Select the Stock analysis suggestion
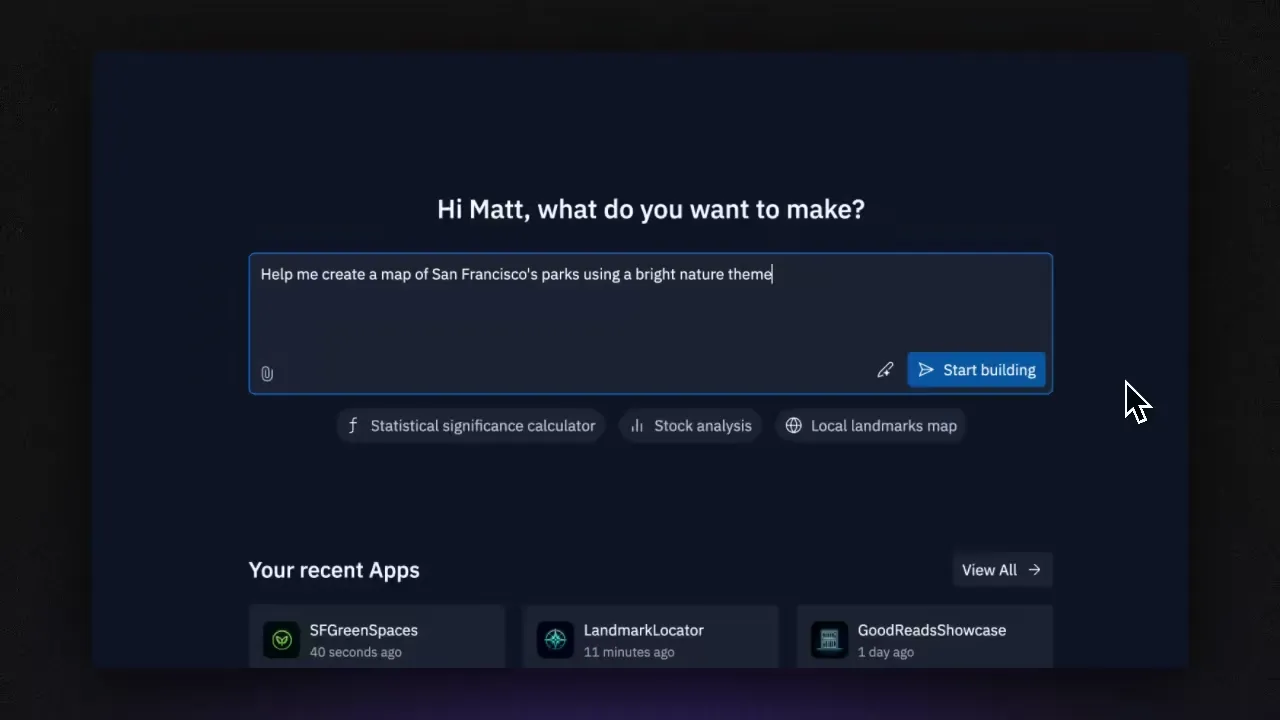Image resolution: width=1280 pixels, height=720 pixels. 702,426
